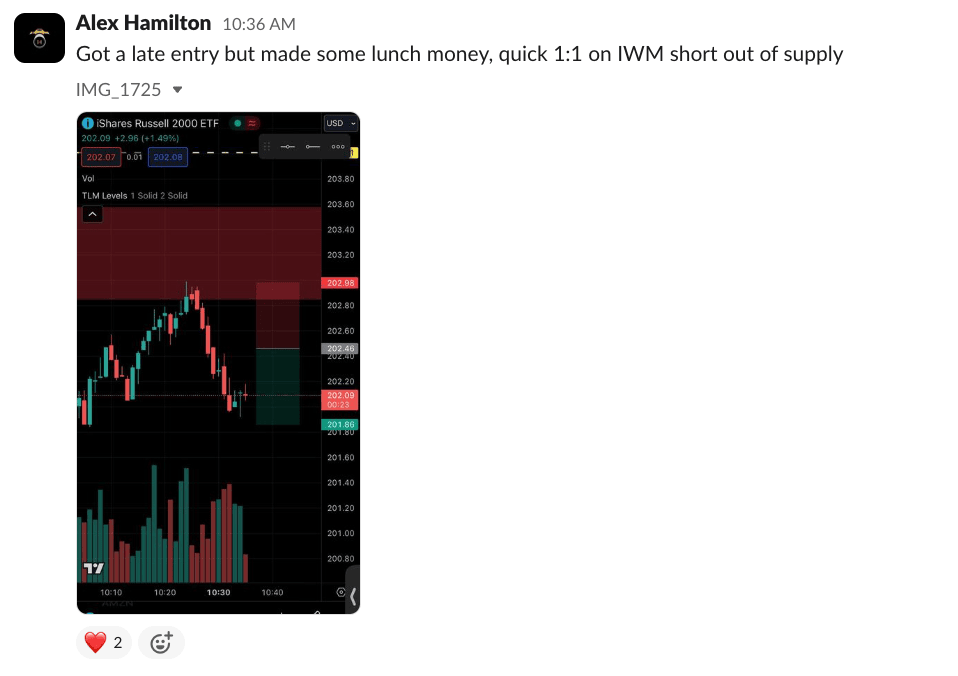Collapse the indicator legend chevron
Viewport: 958px width, 676px height.
pyautogui.click(x=91, y=214)
